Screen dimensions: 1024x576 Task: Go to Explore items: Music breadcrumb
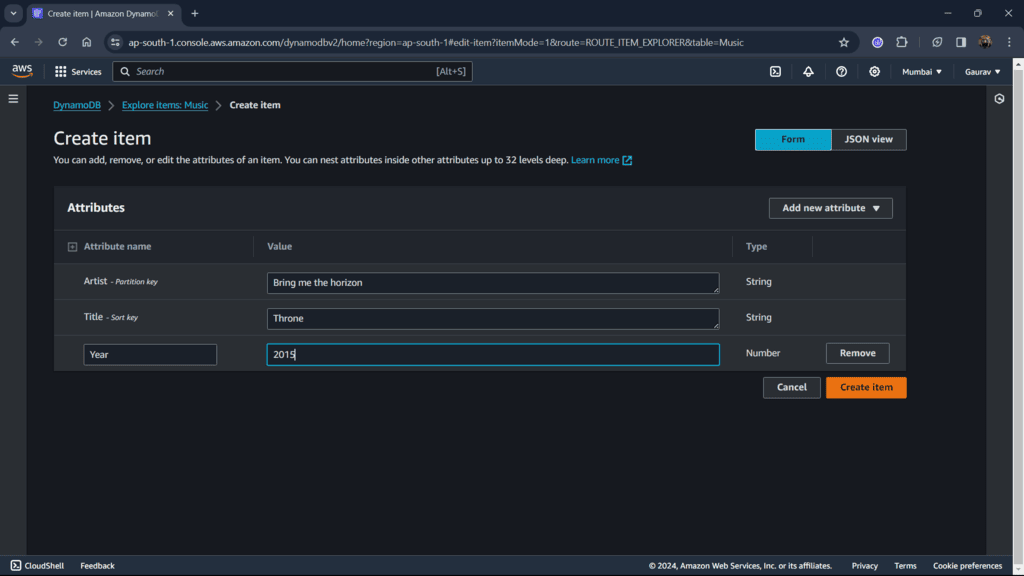(165, 105)
